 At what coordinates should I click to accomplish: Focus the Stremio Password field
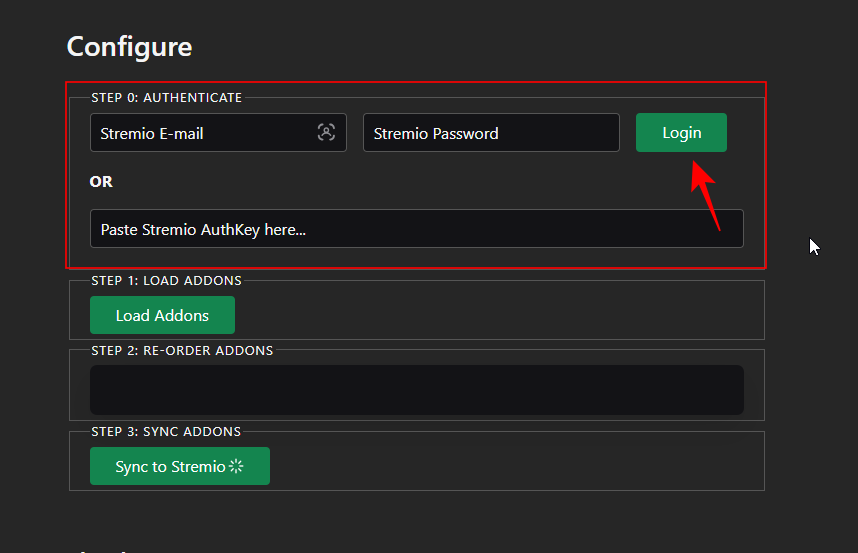coord(490,133)
